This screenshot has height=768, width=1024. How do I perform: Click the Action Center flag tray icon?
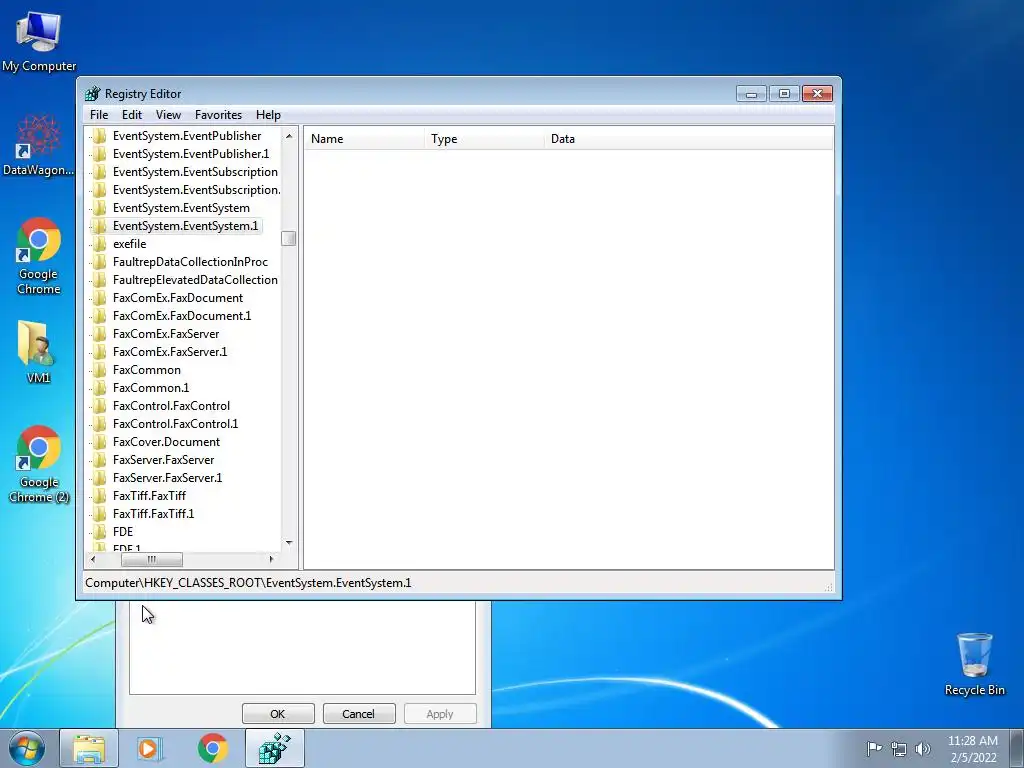click(874, 748)
